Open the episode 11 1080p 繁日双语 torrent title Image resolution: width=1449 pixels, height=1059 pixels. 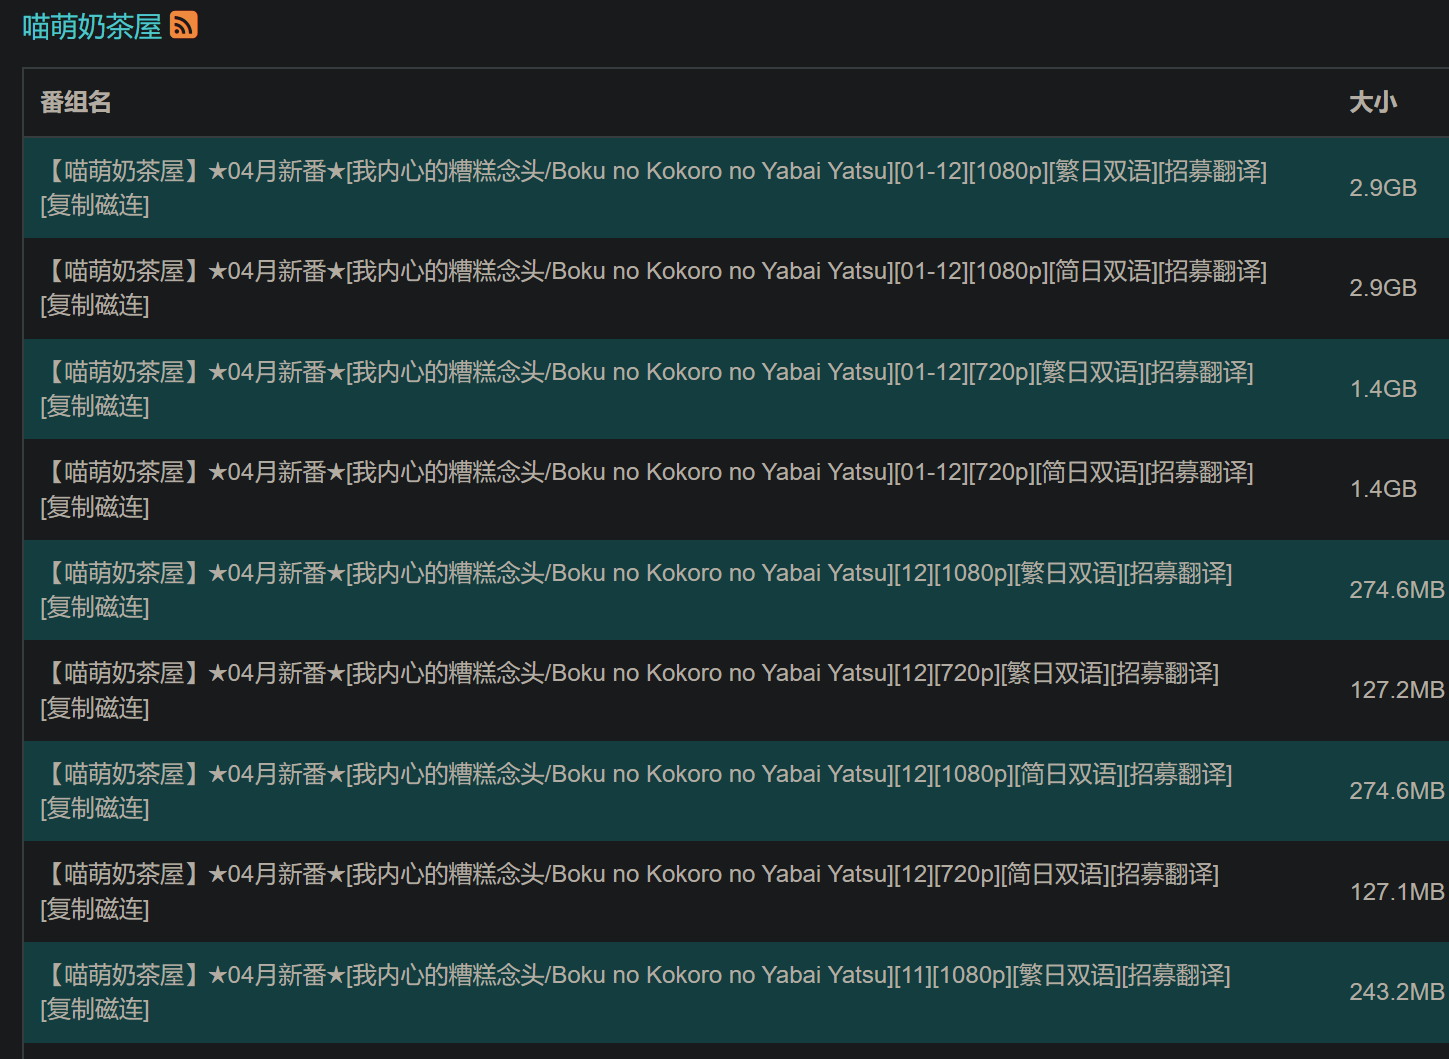coord(637,975)
